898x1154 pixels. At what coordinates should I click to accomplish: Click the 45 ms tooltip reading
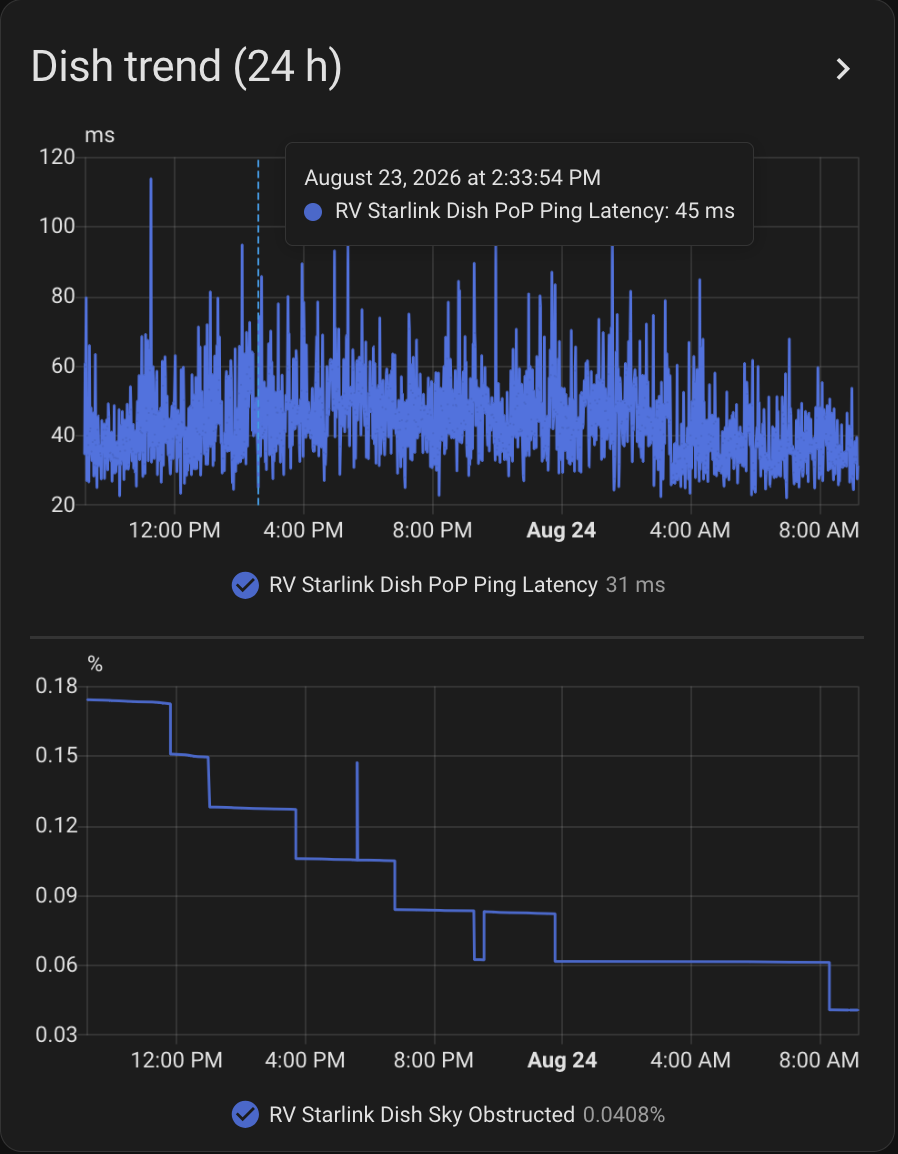pos(704,211)
